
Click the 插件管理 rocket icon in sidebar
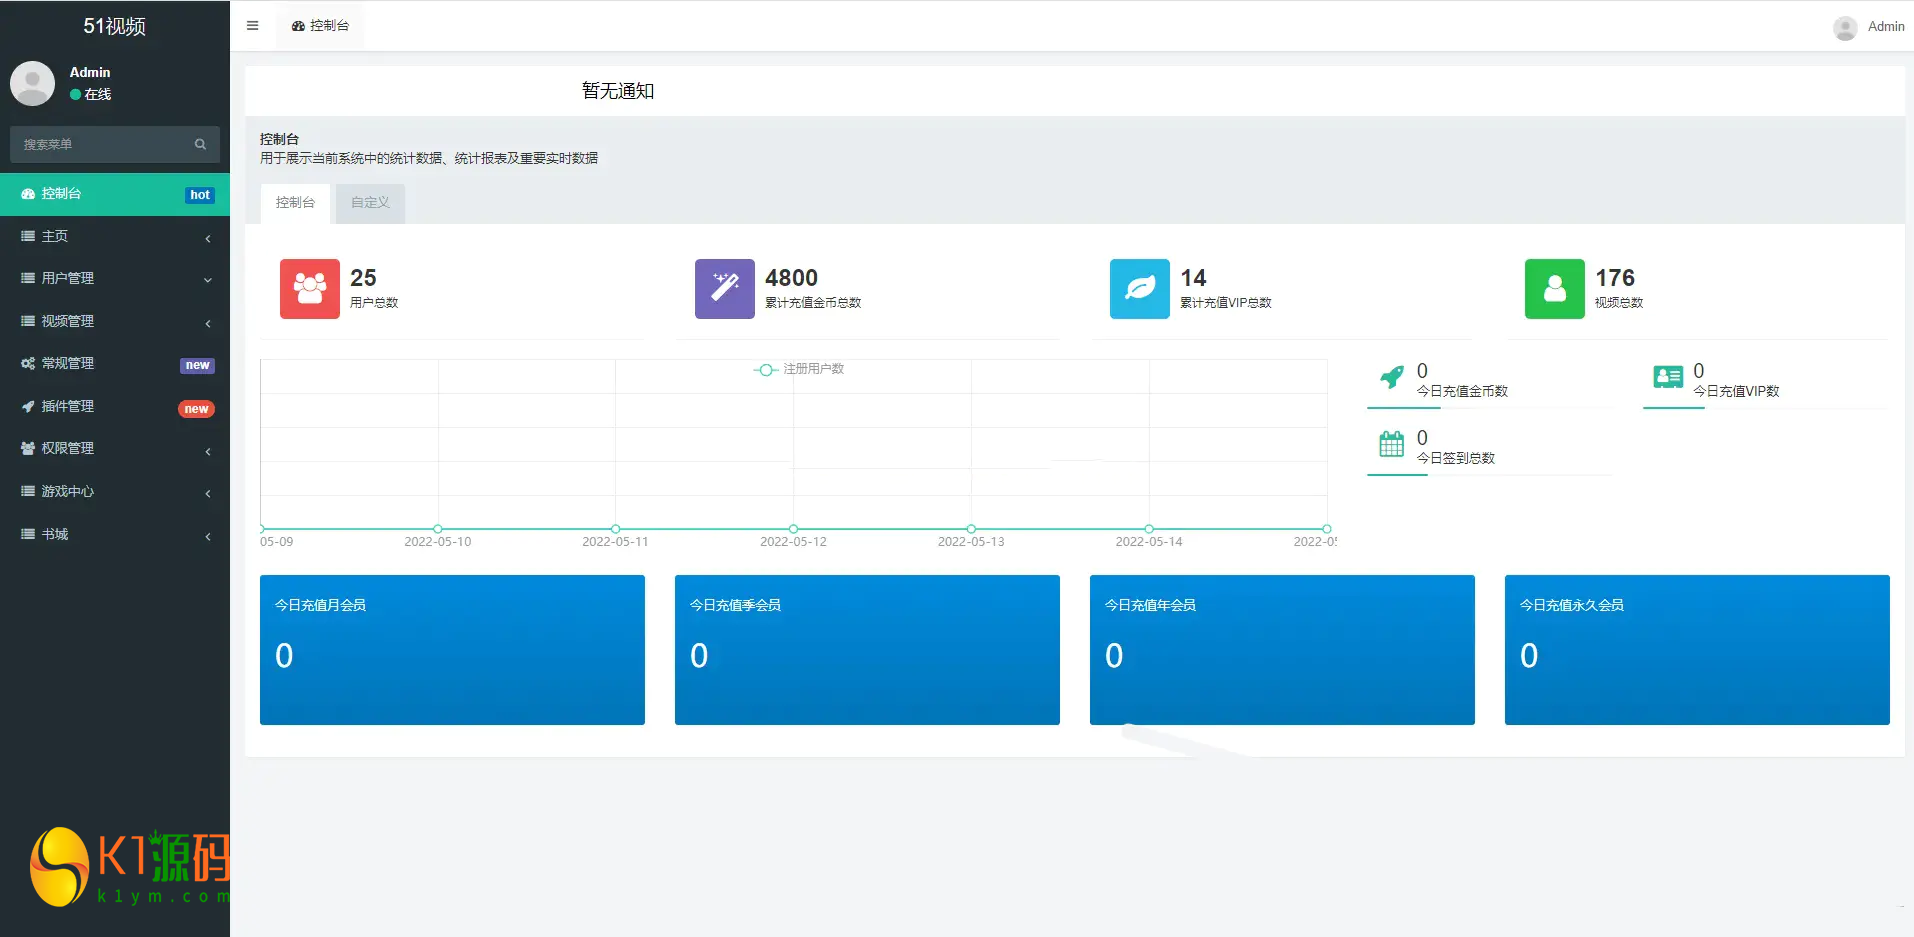[28, 406]
